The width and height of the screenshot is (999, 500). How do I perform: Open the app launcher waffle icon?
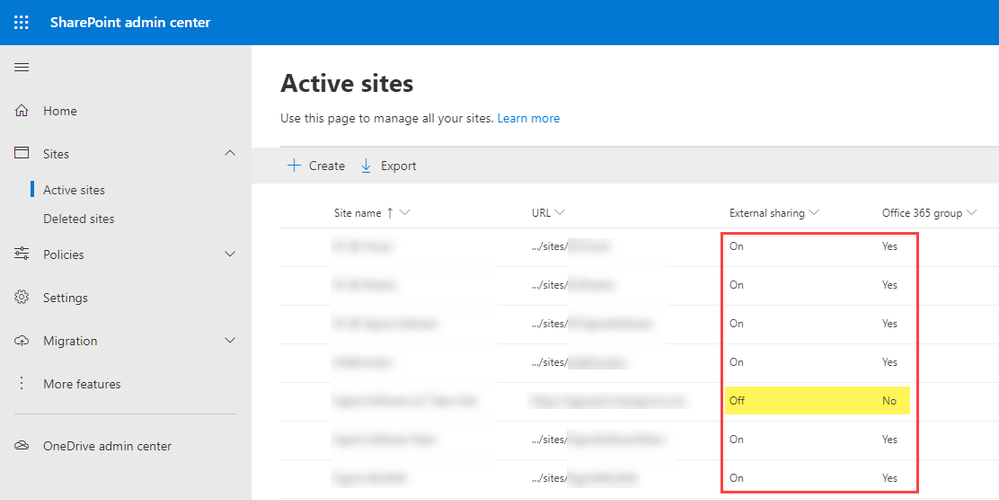tap(21, 22)
